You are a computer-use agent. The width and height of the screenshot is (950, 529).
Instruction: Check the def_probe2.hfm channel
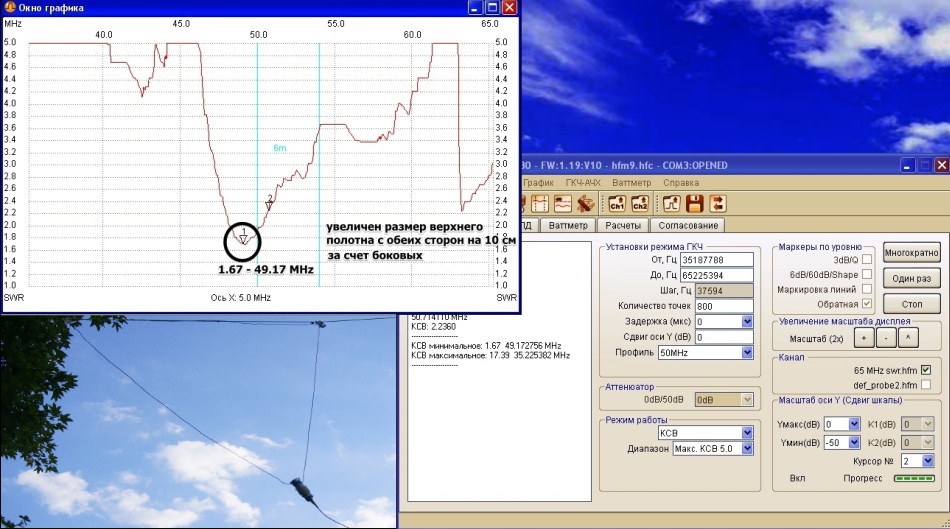[926, 385]
